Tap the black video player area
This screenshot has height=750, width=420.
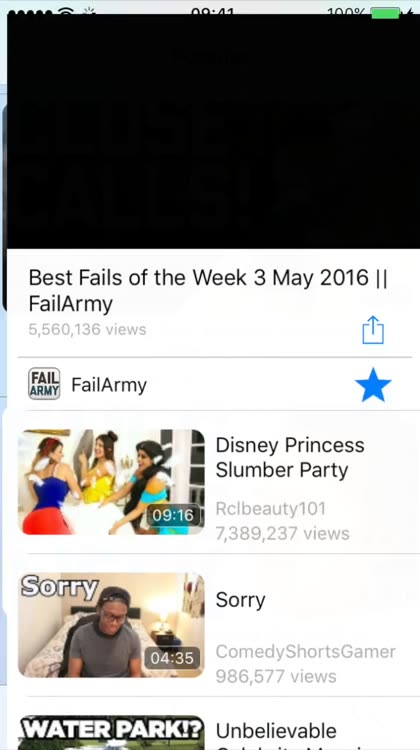pyautogui.click(x=213, y=132)
